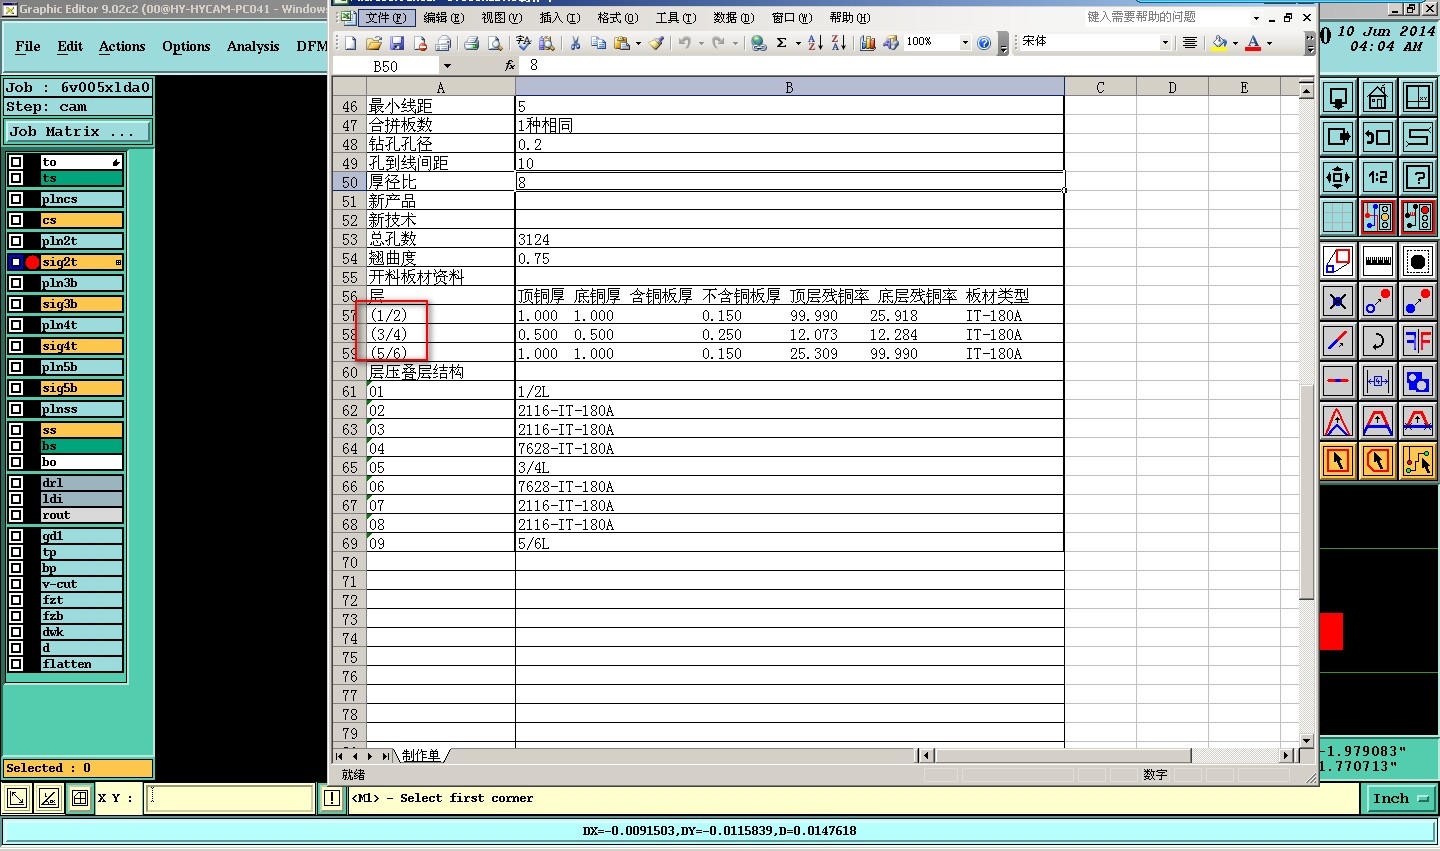Image resolution: width=1440 pixels, height=851 pixels.
Task: Open the font color dropdown arrow
Action: click(1269, 43)
